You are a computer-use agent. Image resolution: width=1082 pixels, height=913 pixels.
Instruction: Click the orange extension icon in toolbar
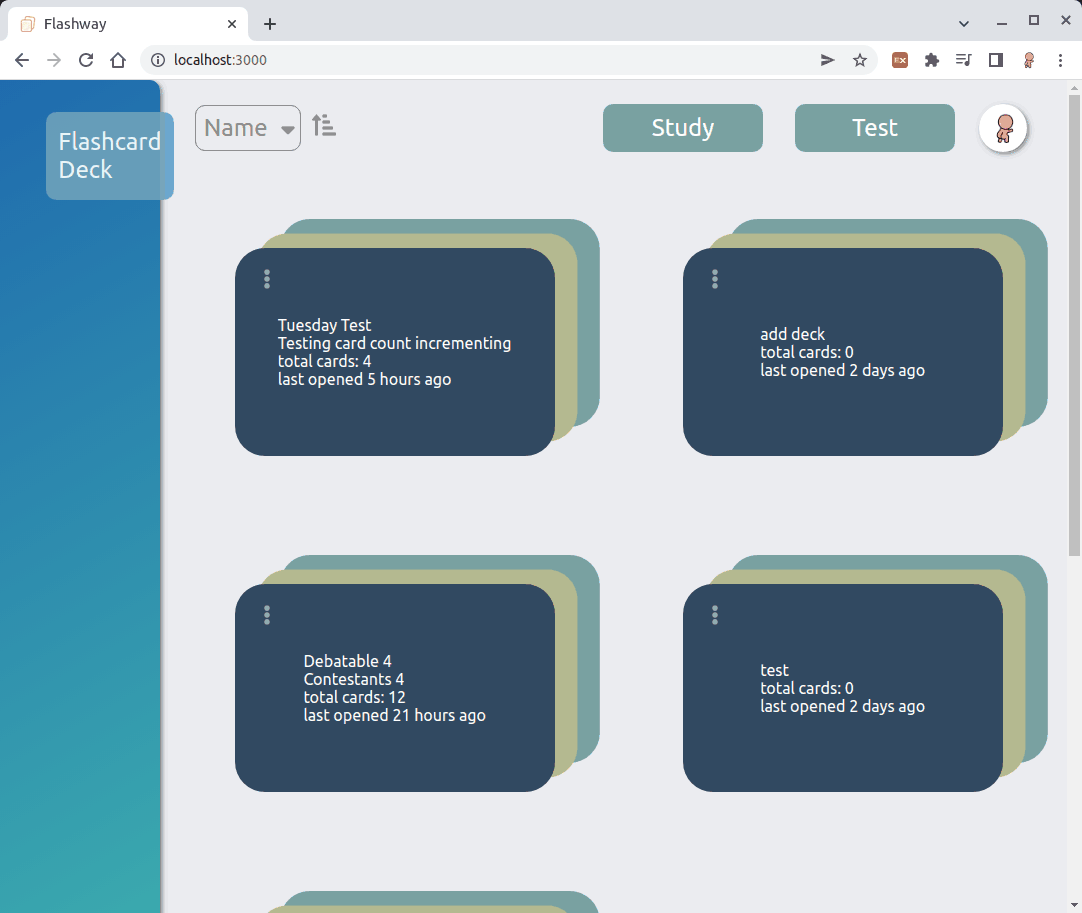900,60
